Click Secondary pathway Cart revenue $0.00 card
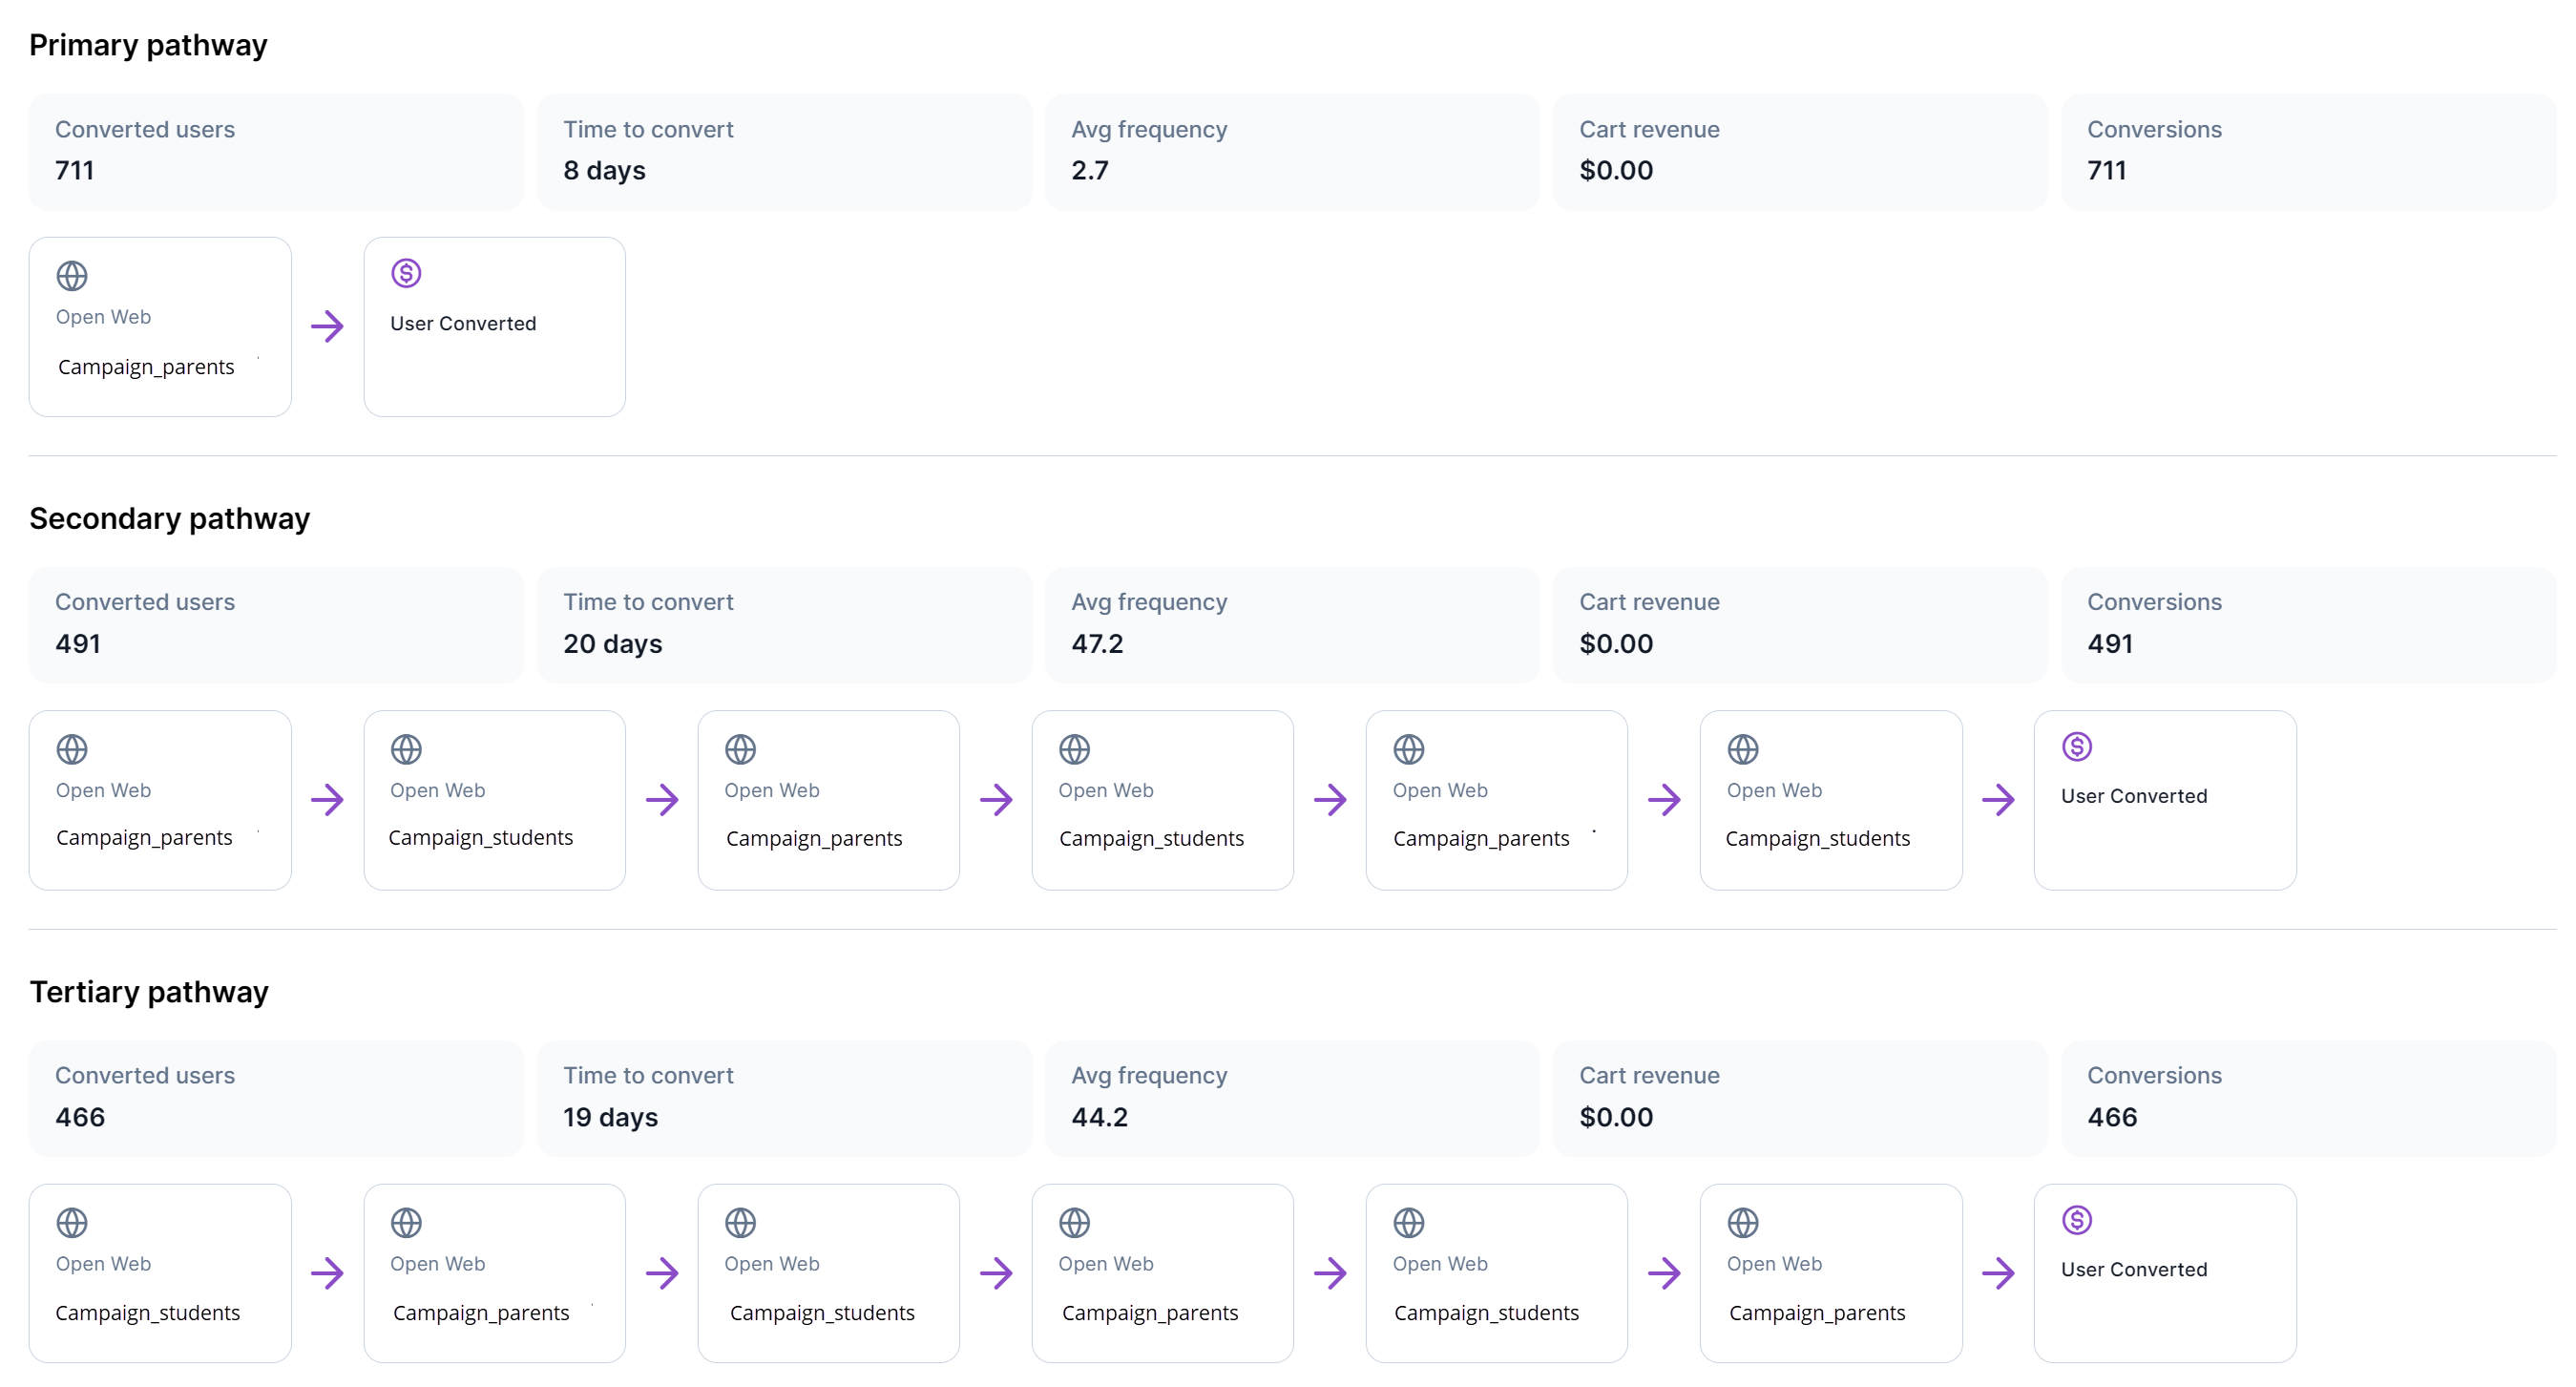 1799,624
